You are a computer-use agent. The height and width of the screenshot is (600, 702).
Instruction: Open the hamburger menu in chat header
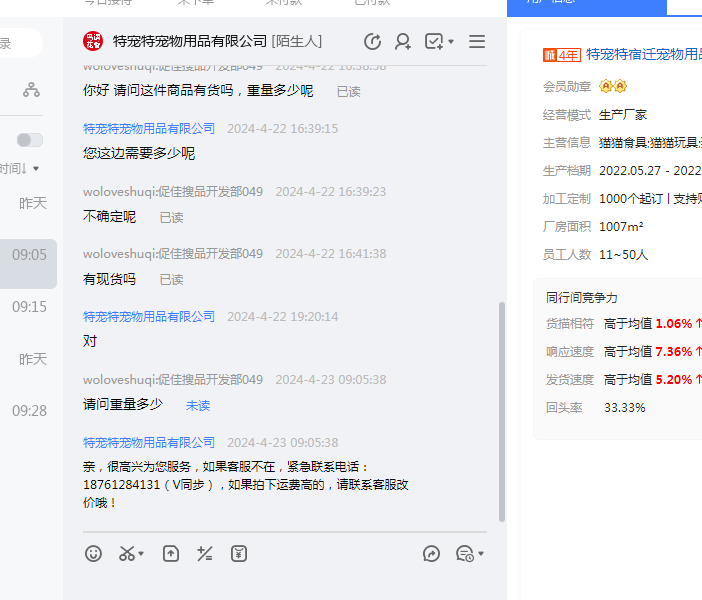[x=477, y=41]
